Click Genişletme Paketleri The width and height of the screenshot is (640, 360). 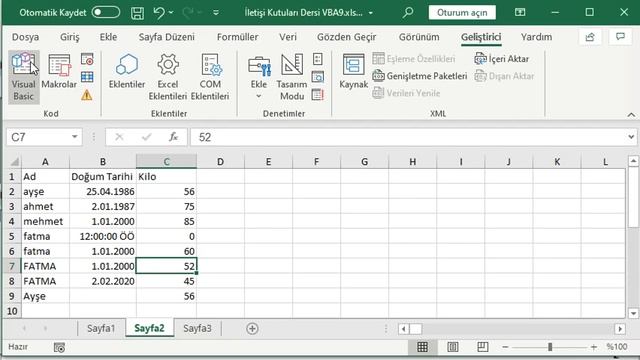(420, 76)
